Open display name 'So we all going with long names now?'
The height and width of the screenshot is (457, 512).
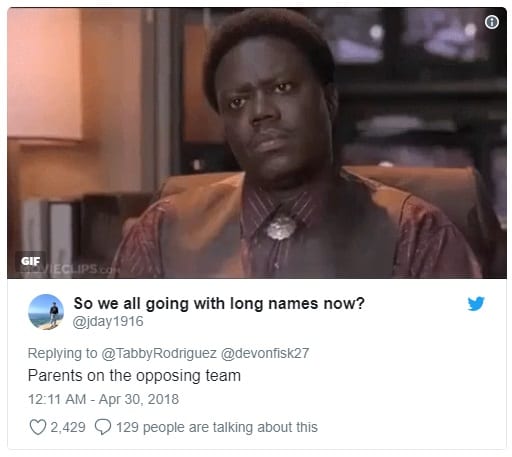click(219, 303)
